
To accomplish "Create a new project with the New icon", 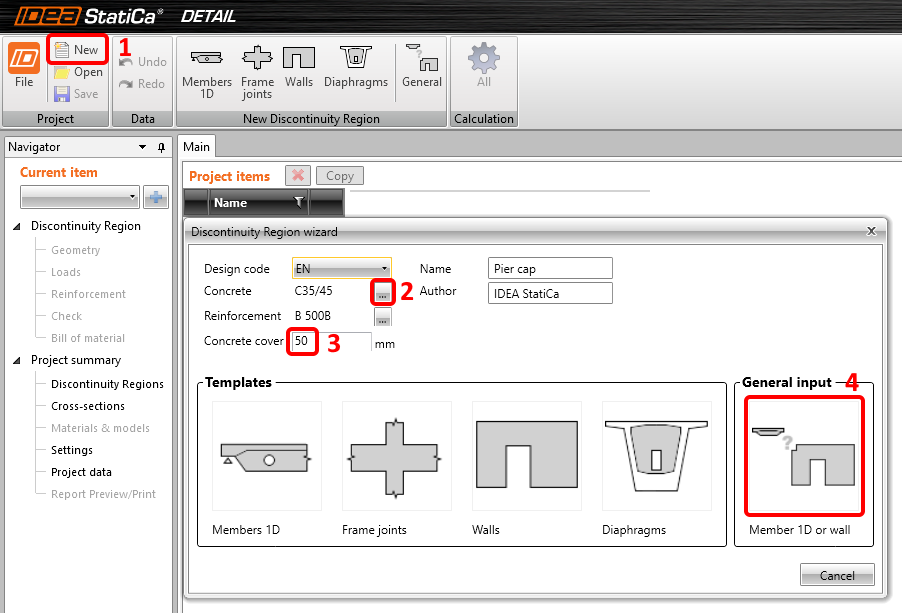I will (x=77, y=48).
